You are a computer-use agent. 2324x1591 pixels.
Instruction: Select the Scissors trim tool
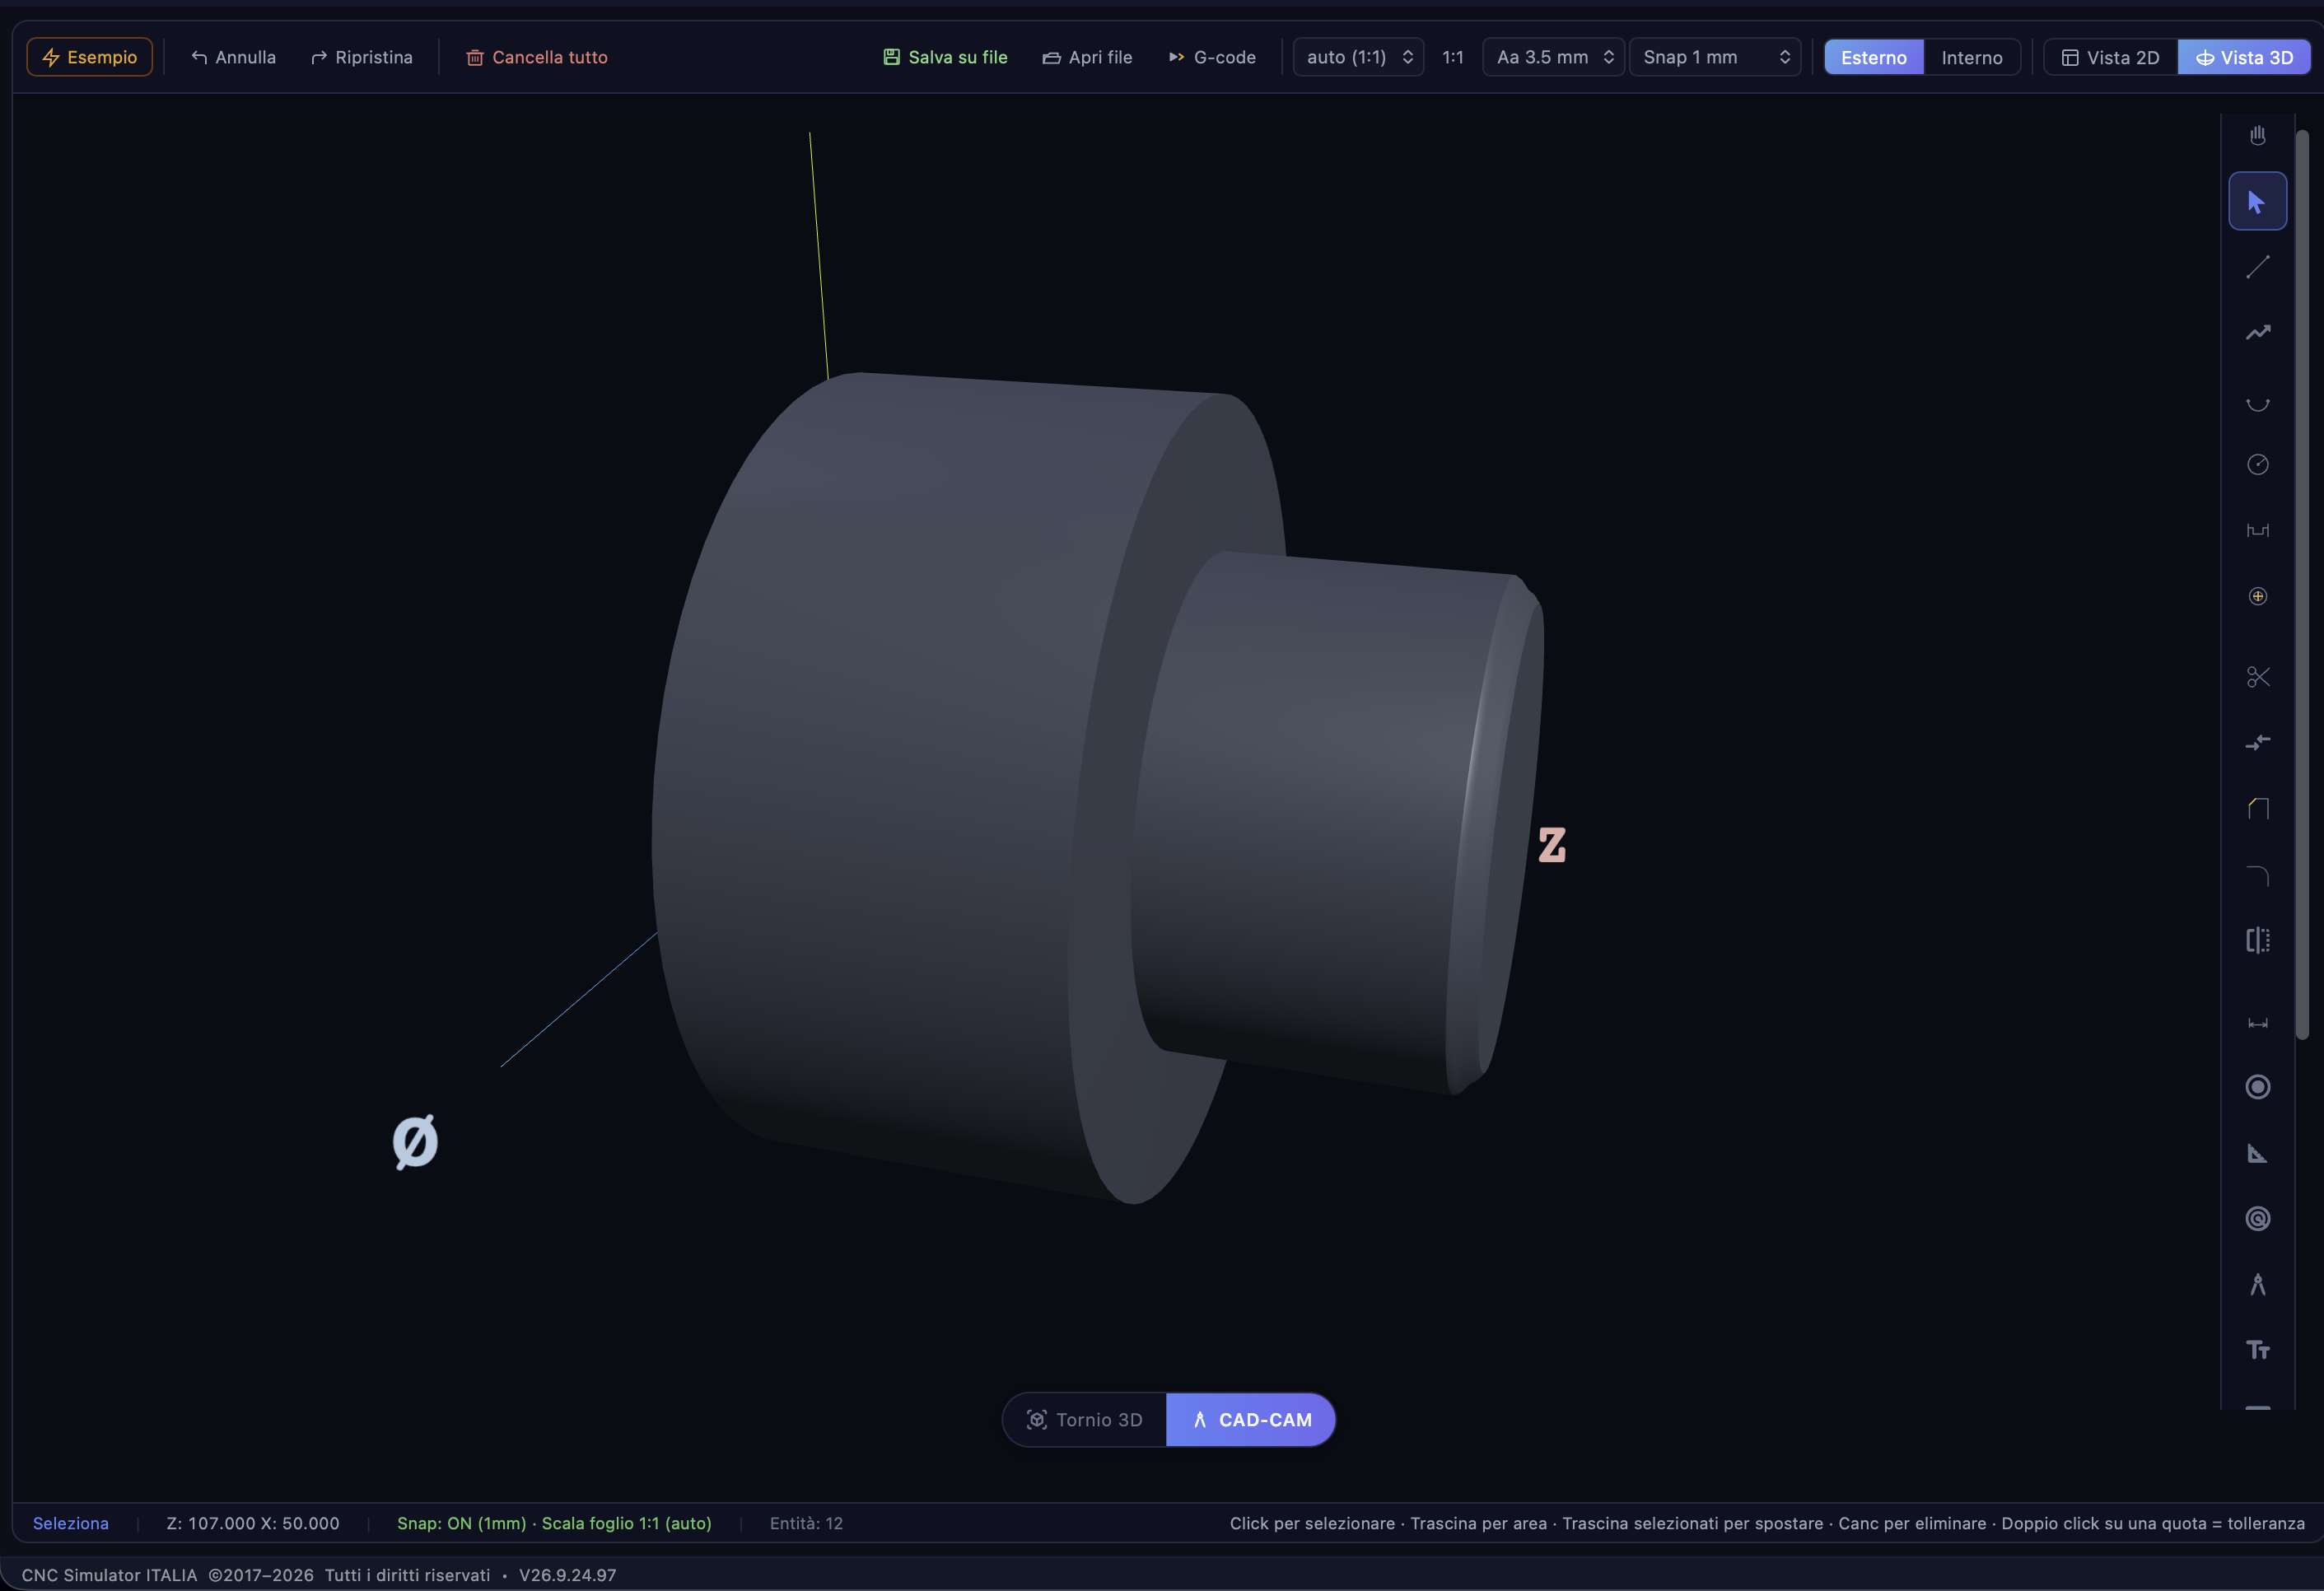tap(2257, 677)
